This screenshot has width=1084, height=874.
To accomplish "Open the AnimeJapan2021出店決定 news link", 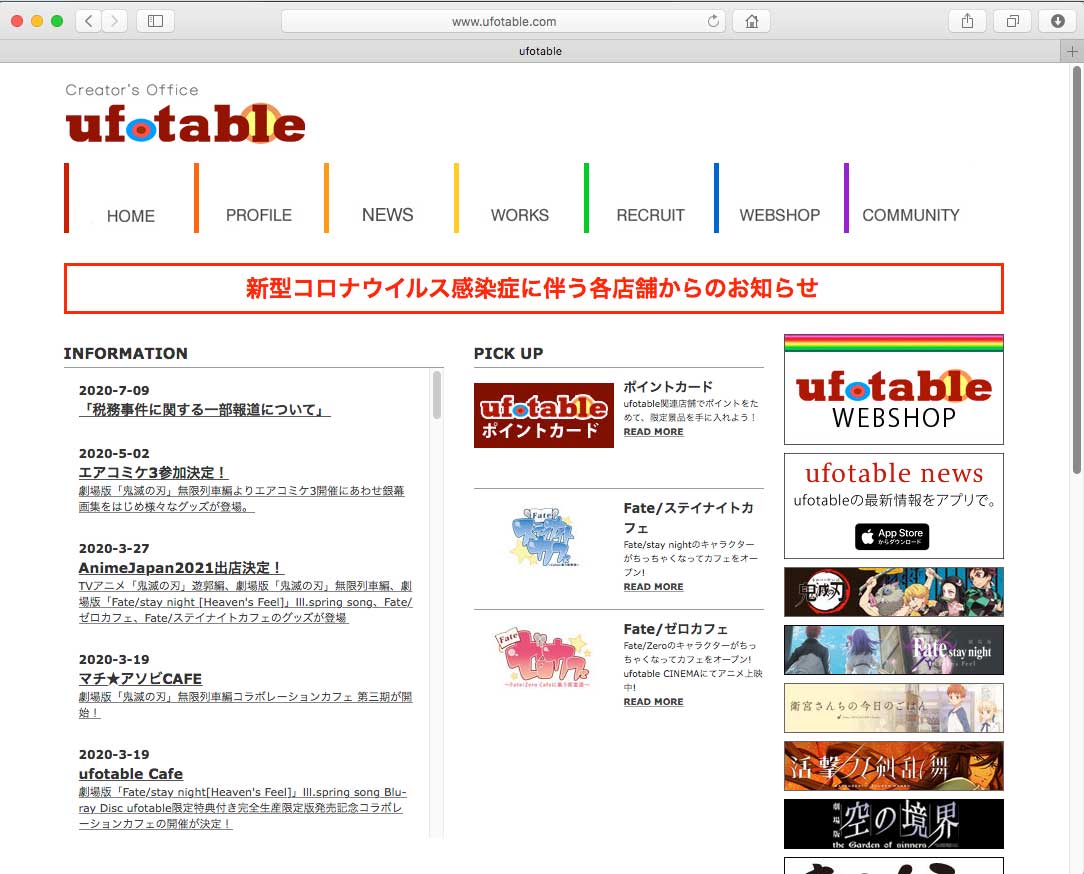I will (181, 567).
